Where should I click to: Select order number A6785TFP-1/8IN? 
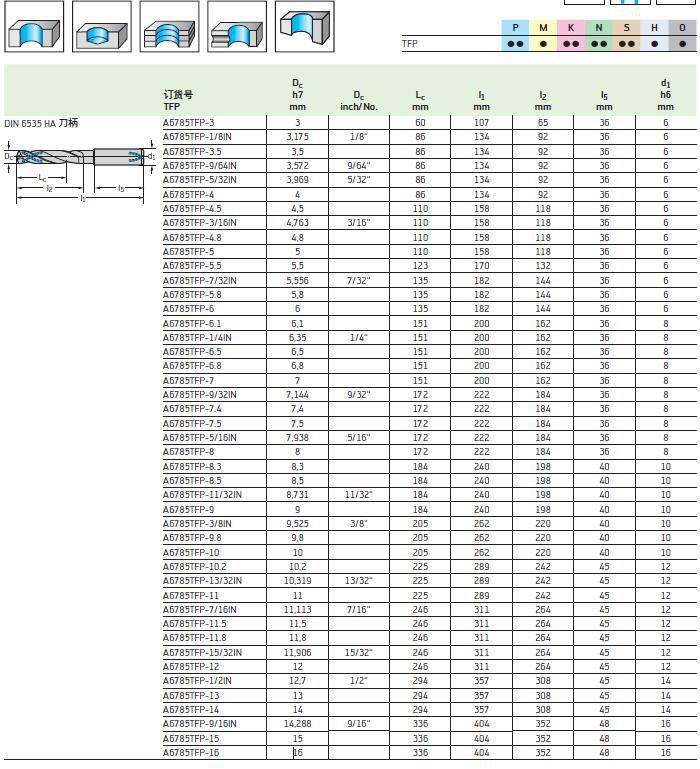click(x=197, y=137)
